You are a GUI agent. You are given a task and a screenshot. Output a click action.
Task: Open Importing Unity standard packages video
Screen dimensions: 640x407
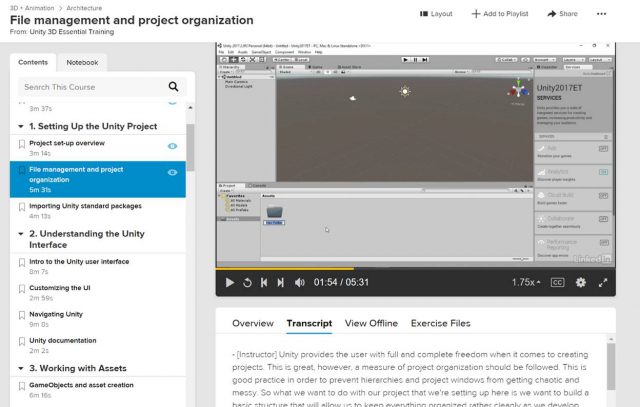[85, 206]
